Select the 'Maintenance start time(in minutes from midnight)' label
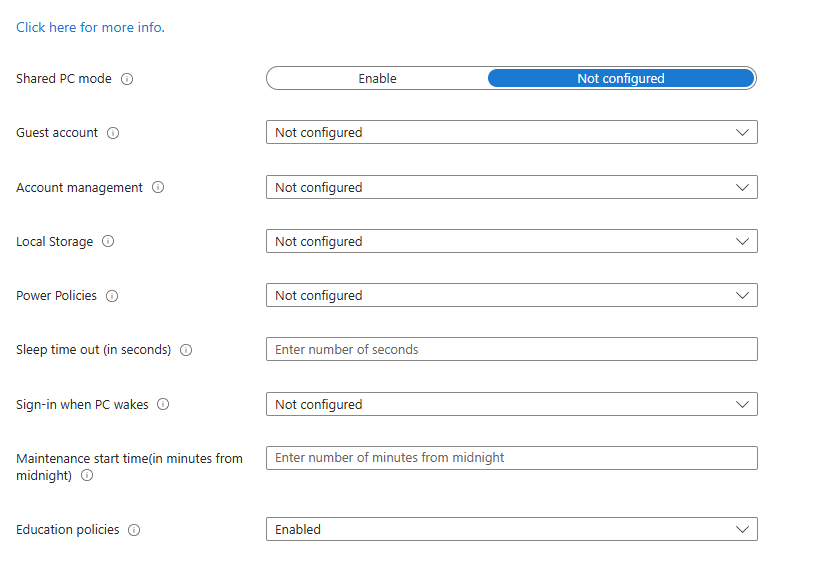The image size is (821, 572). 129,467
